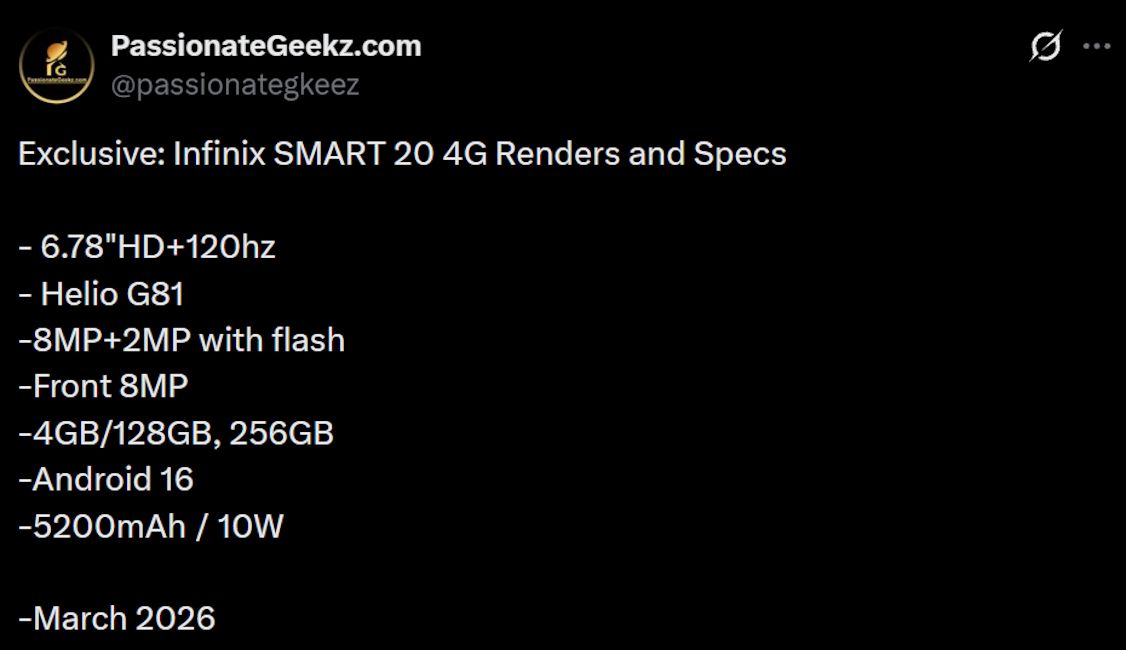Click the Grok AI summary icon
Viewport: 1126px width, 650px height.
tap(1046, 45)
